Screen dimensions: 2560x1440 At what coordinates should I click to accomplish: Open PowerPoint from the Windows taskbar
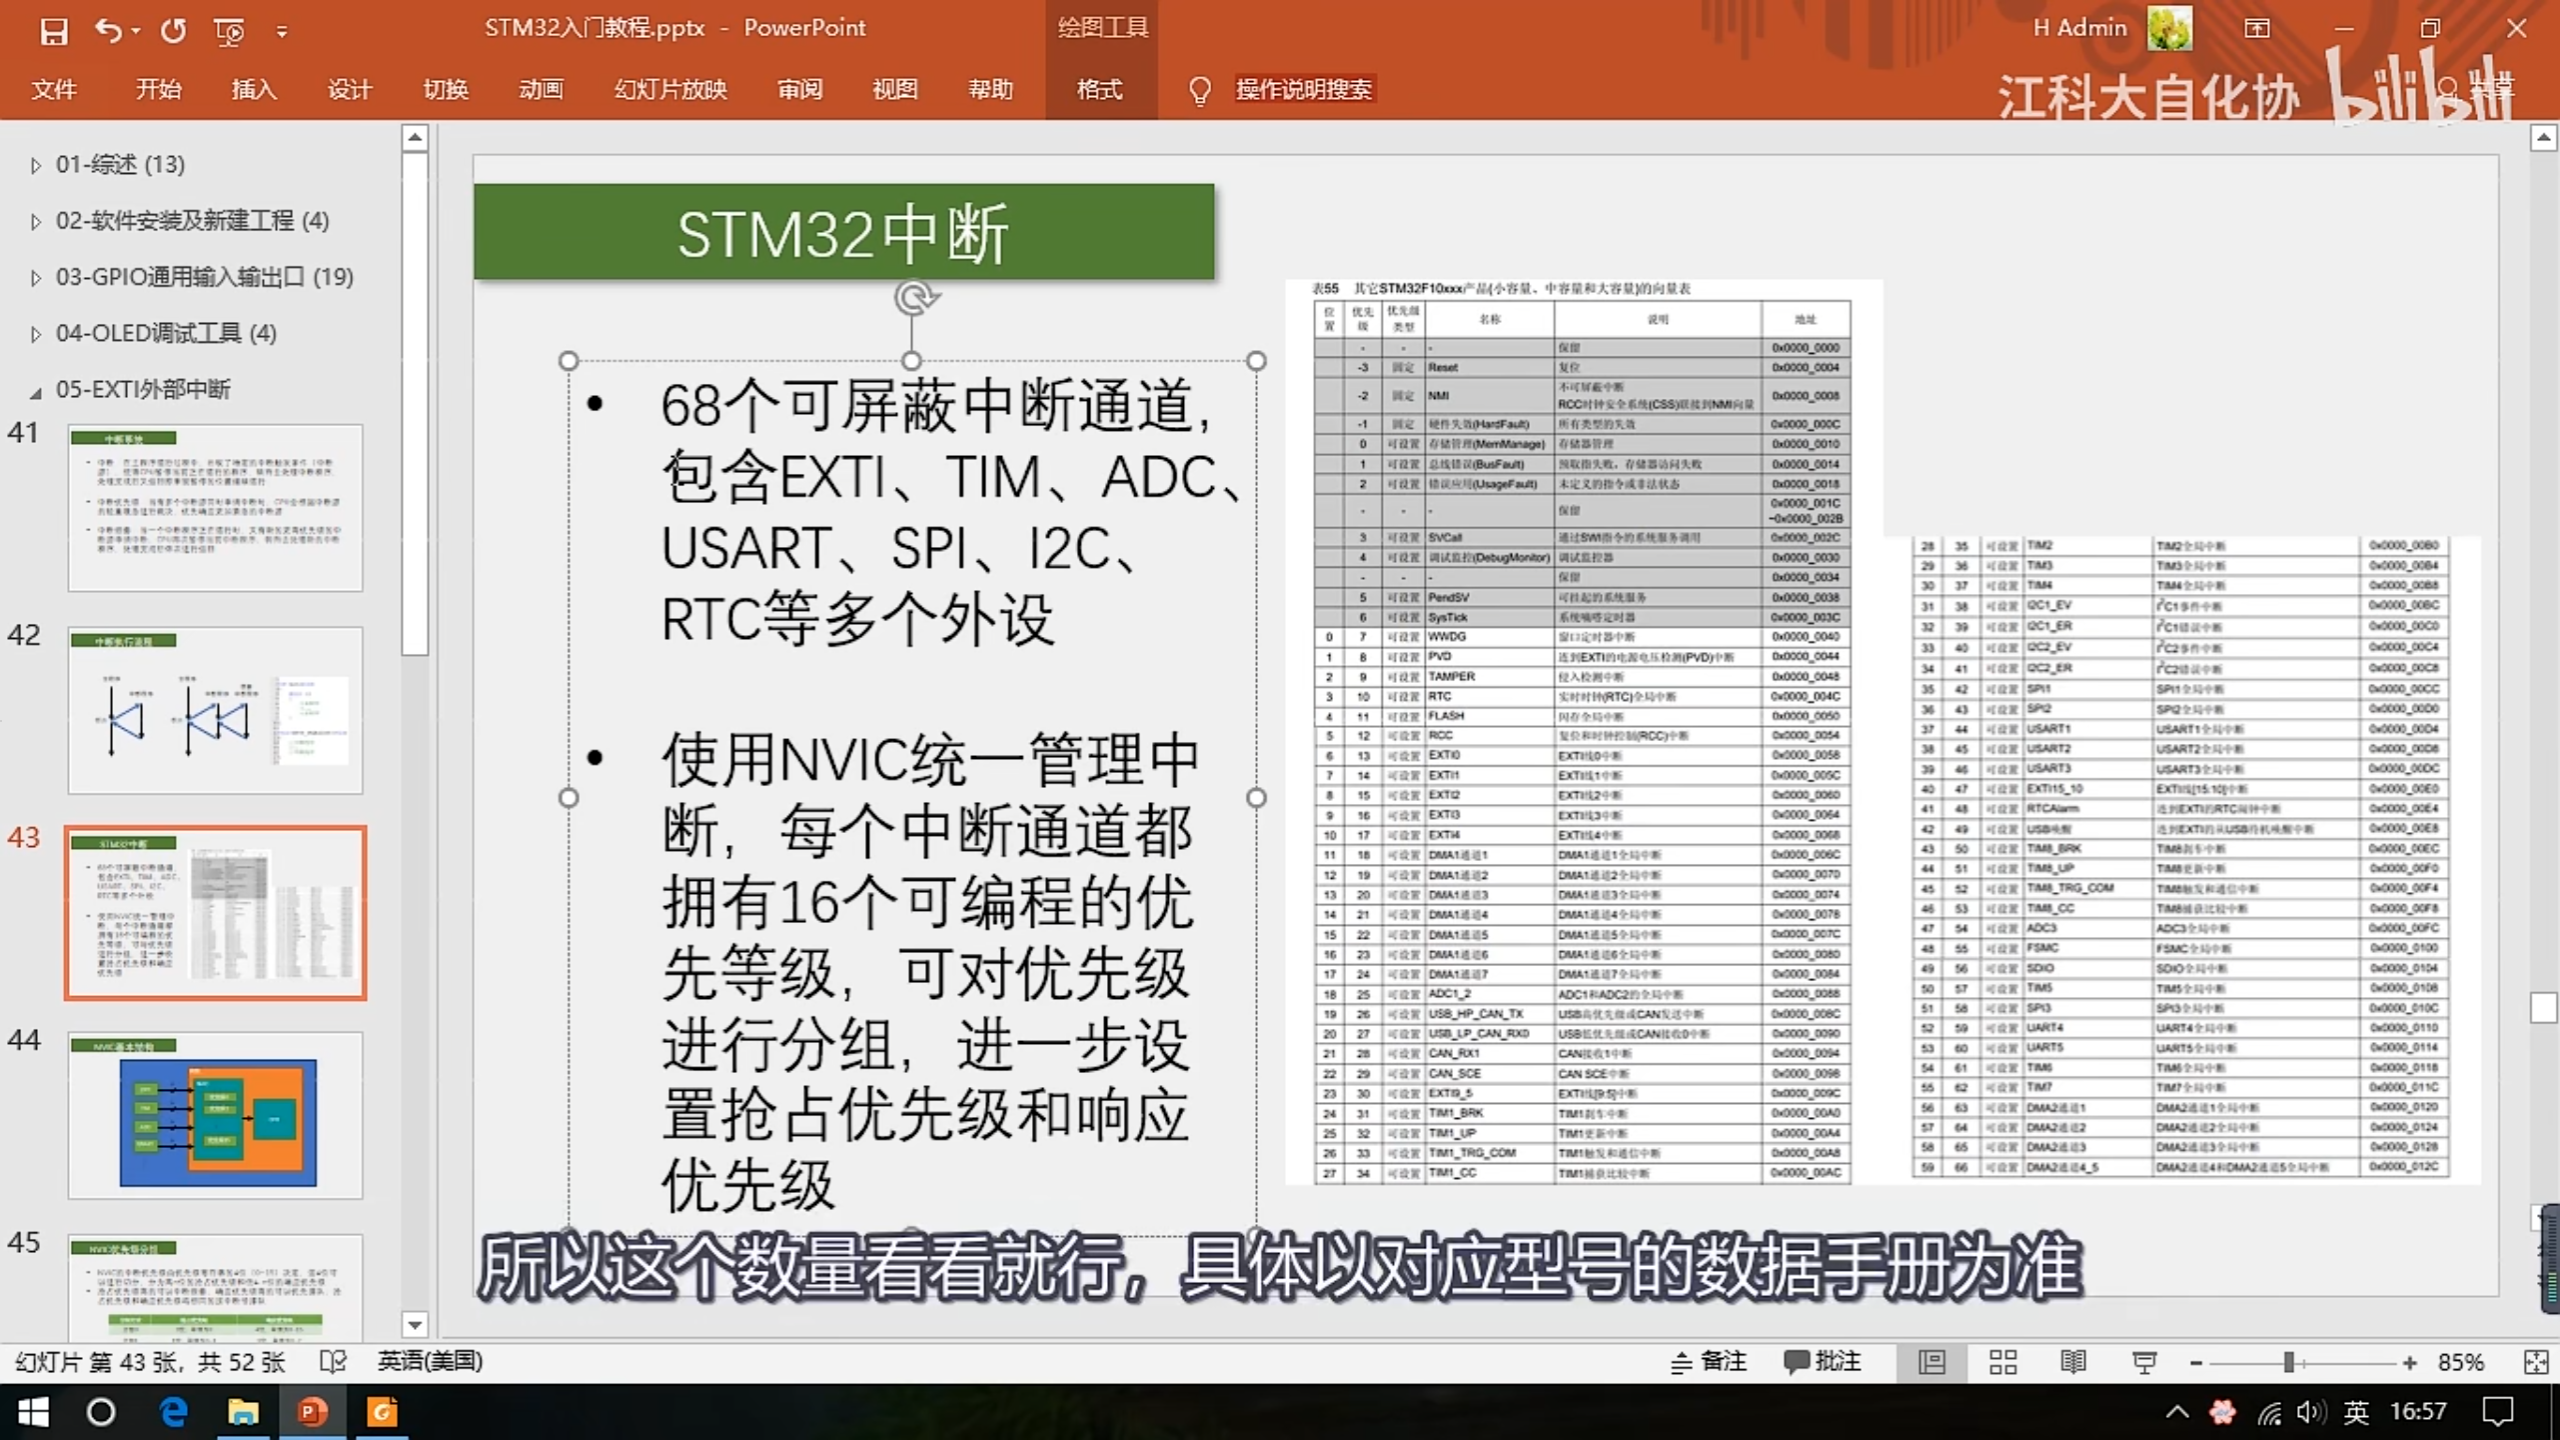click(311, 1412)
